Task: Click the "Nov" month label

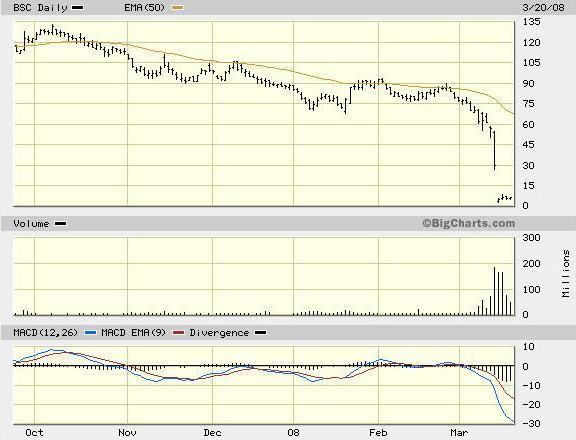Action: (x=127, y=433)
